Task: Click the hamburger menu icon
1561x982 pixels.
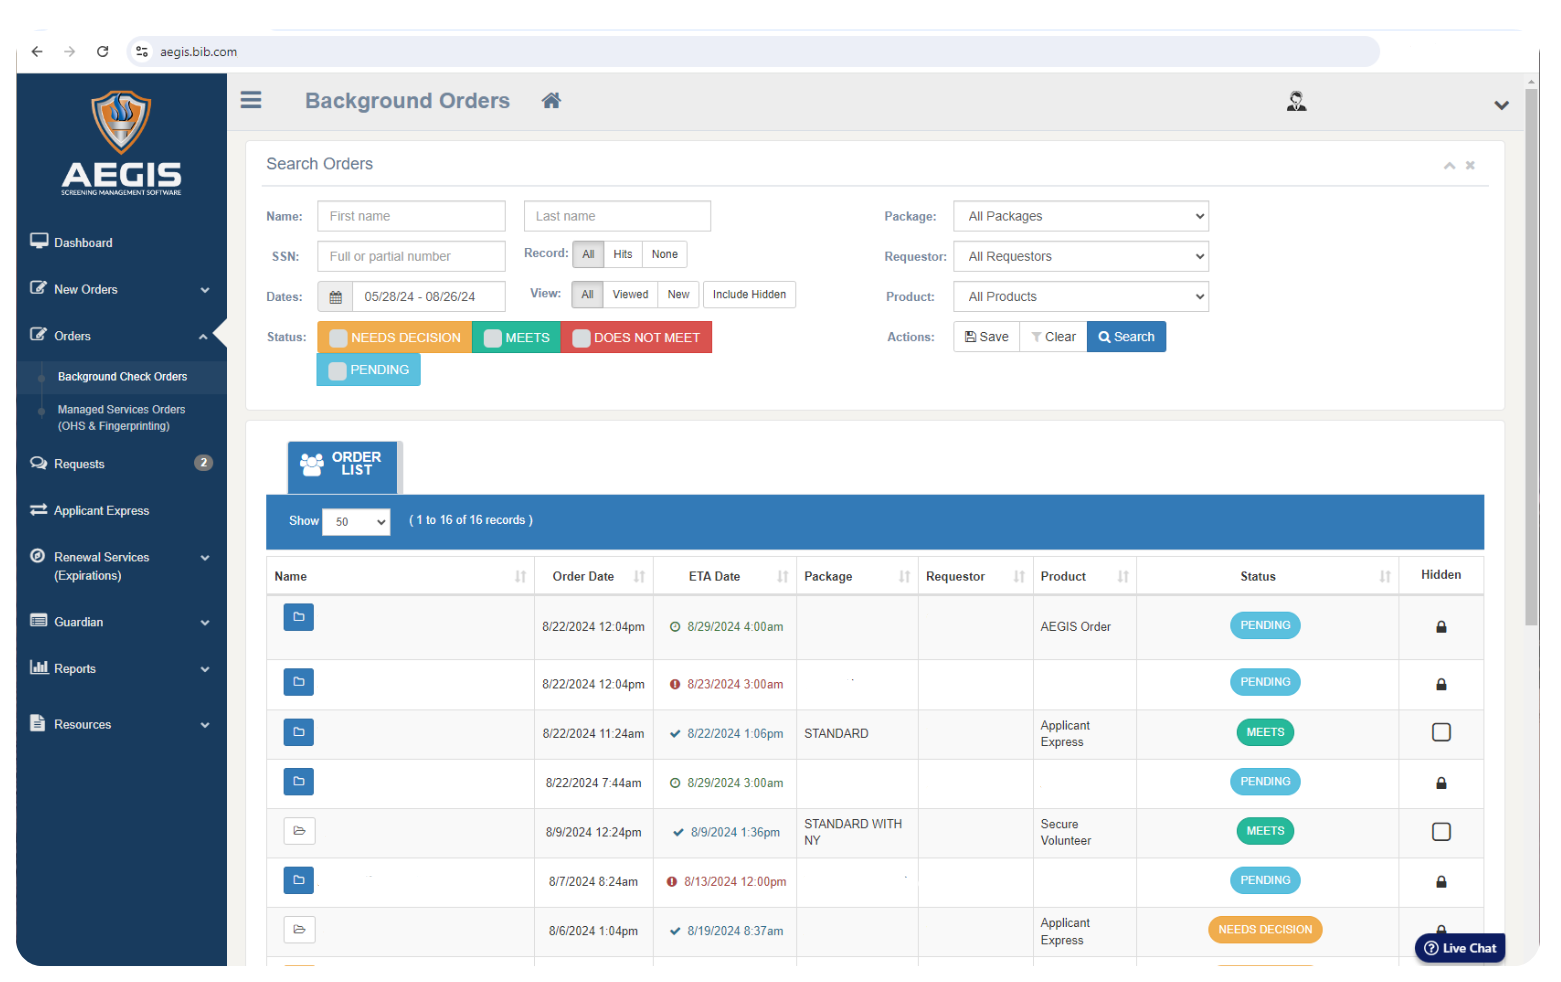Action: click(x=251, y=100)
